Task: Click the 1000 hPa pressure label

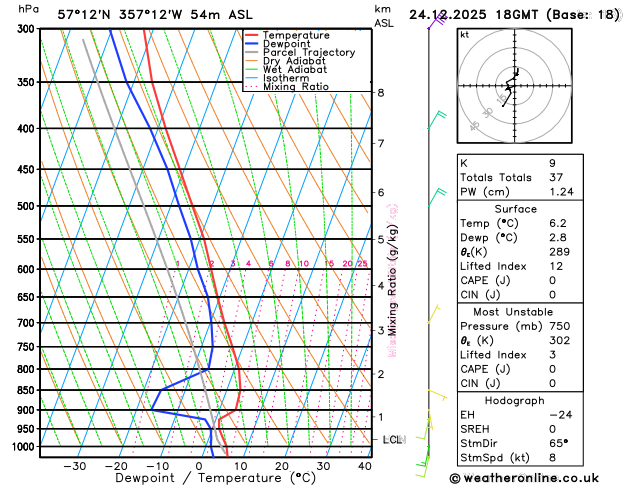Action: pos(24,446)
